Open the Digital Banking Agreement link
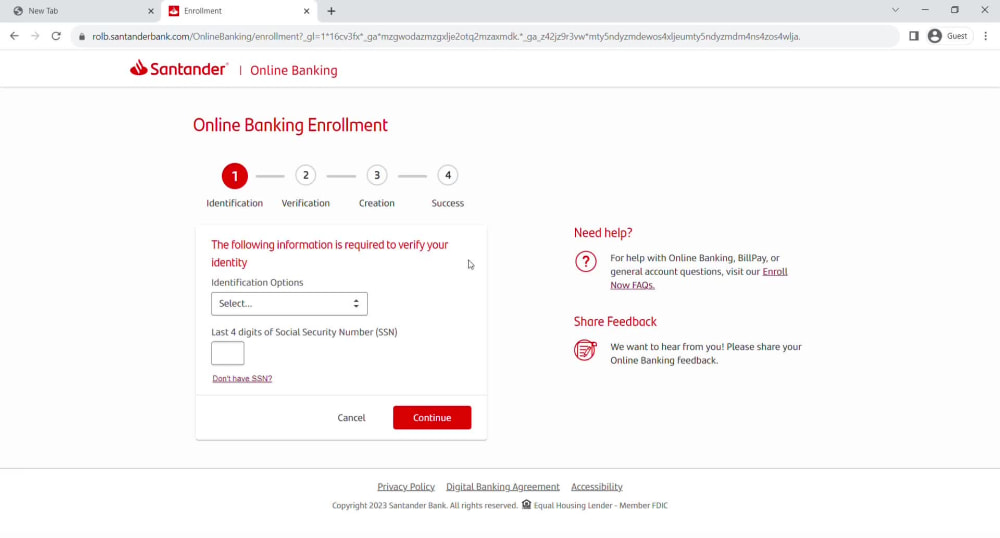Image resolution: width=1000 pixels, height=538 pixels. (503, 486)
